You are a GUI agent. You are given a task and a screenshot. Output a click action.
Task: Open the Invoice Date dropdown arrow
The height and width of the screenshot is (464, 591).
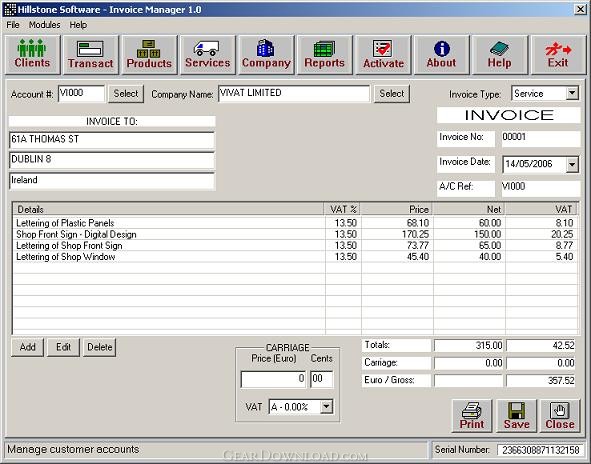point(572,165)
